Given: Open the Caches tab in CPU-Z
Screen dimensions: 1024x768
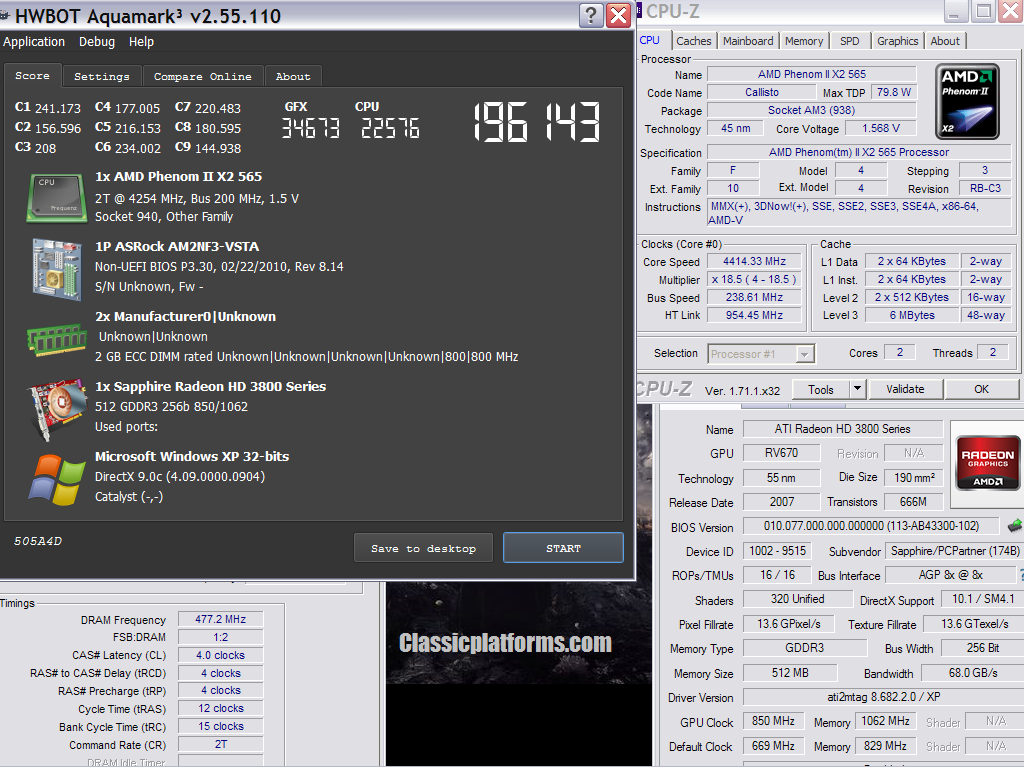Looking at the screenshot, I should coord(694,41).
